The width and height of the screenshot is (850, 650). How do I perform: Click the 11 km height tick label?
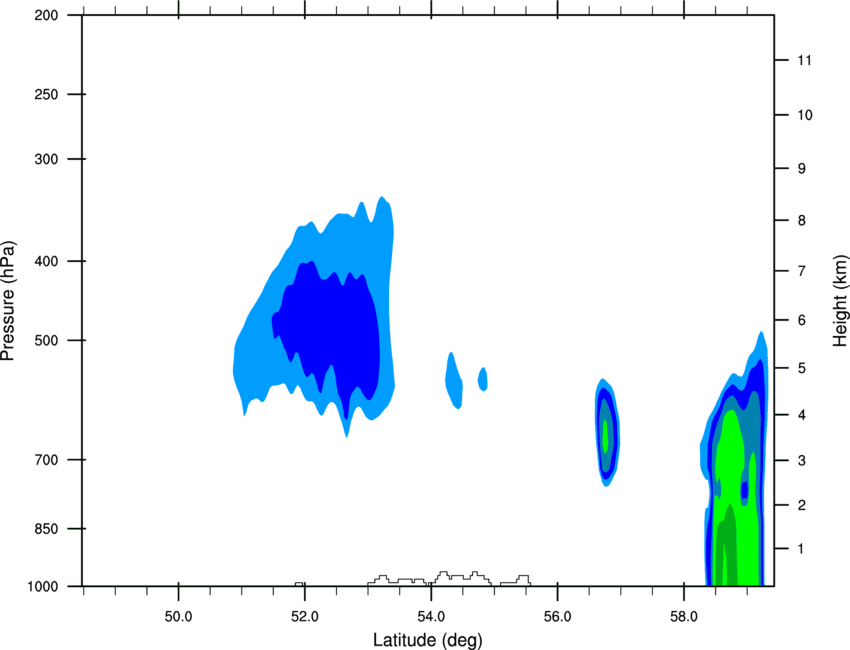tap(804, 60)
